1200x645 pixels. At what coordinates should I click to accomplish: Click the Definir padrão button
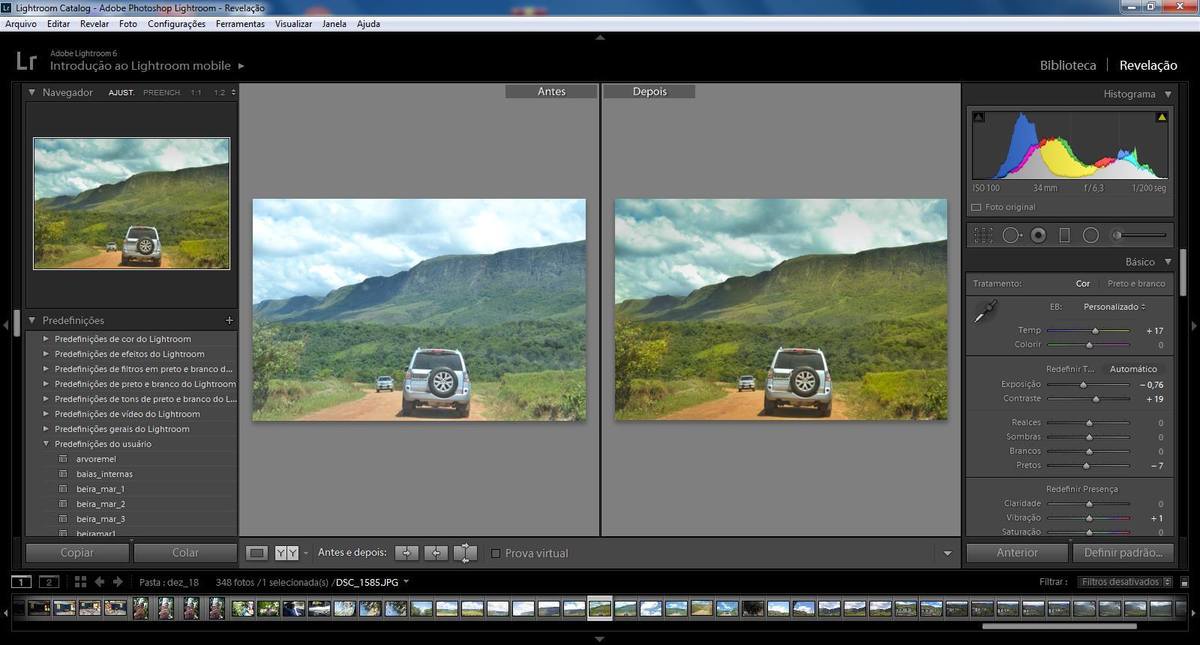(x=1123, y=553)
